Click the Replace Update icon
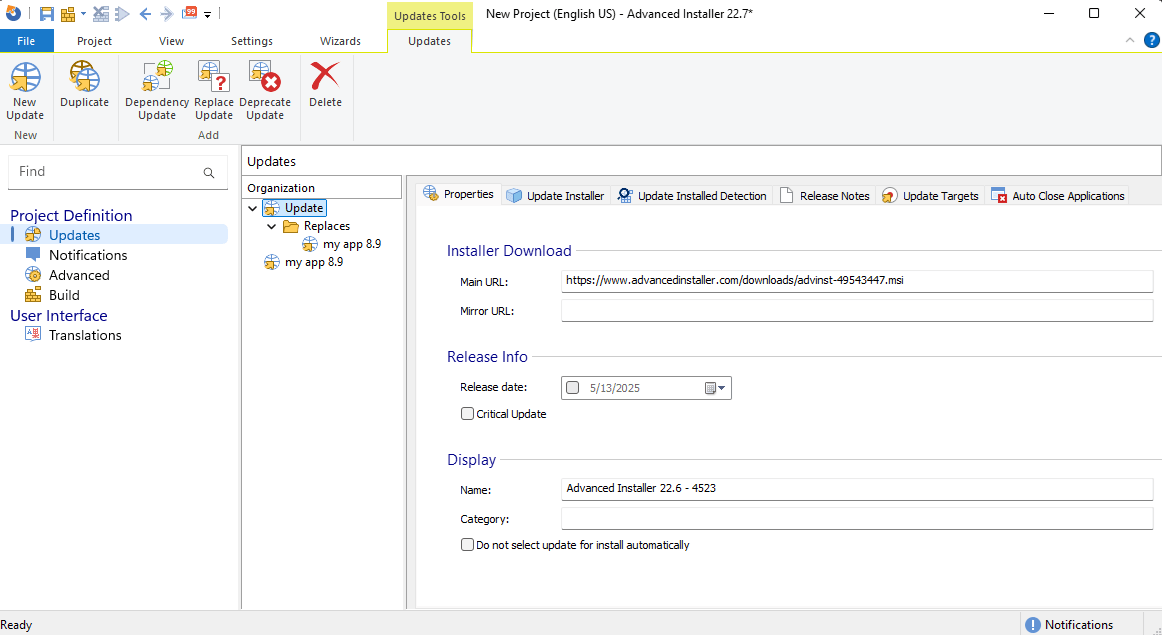Viewport: 1162px width, 635px height. click(214, 90)
